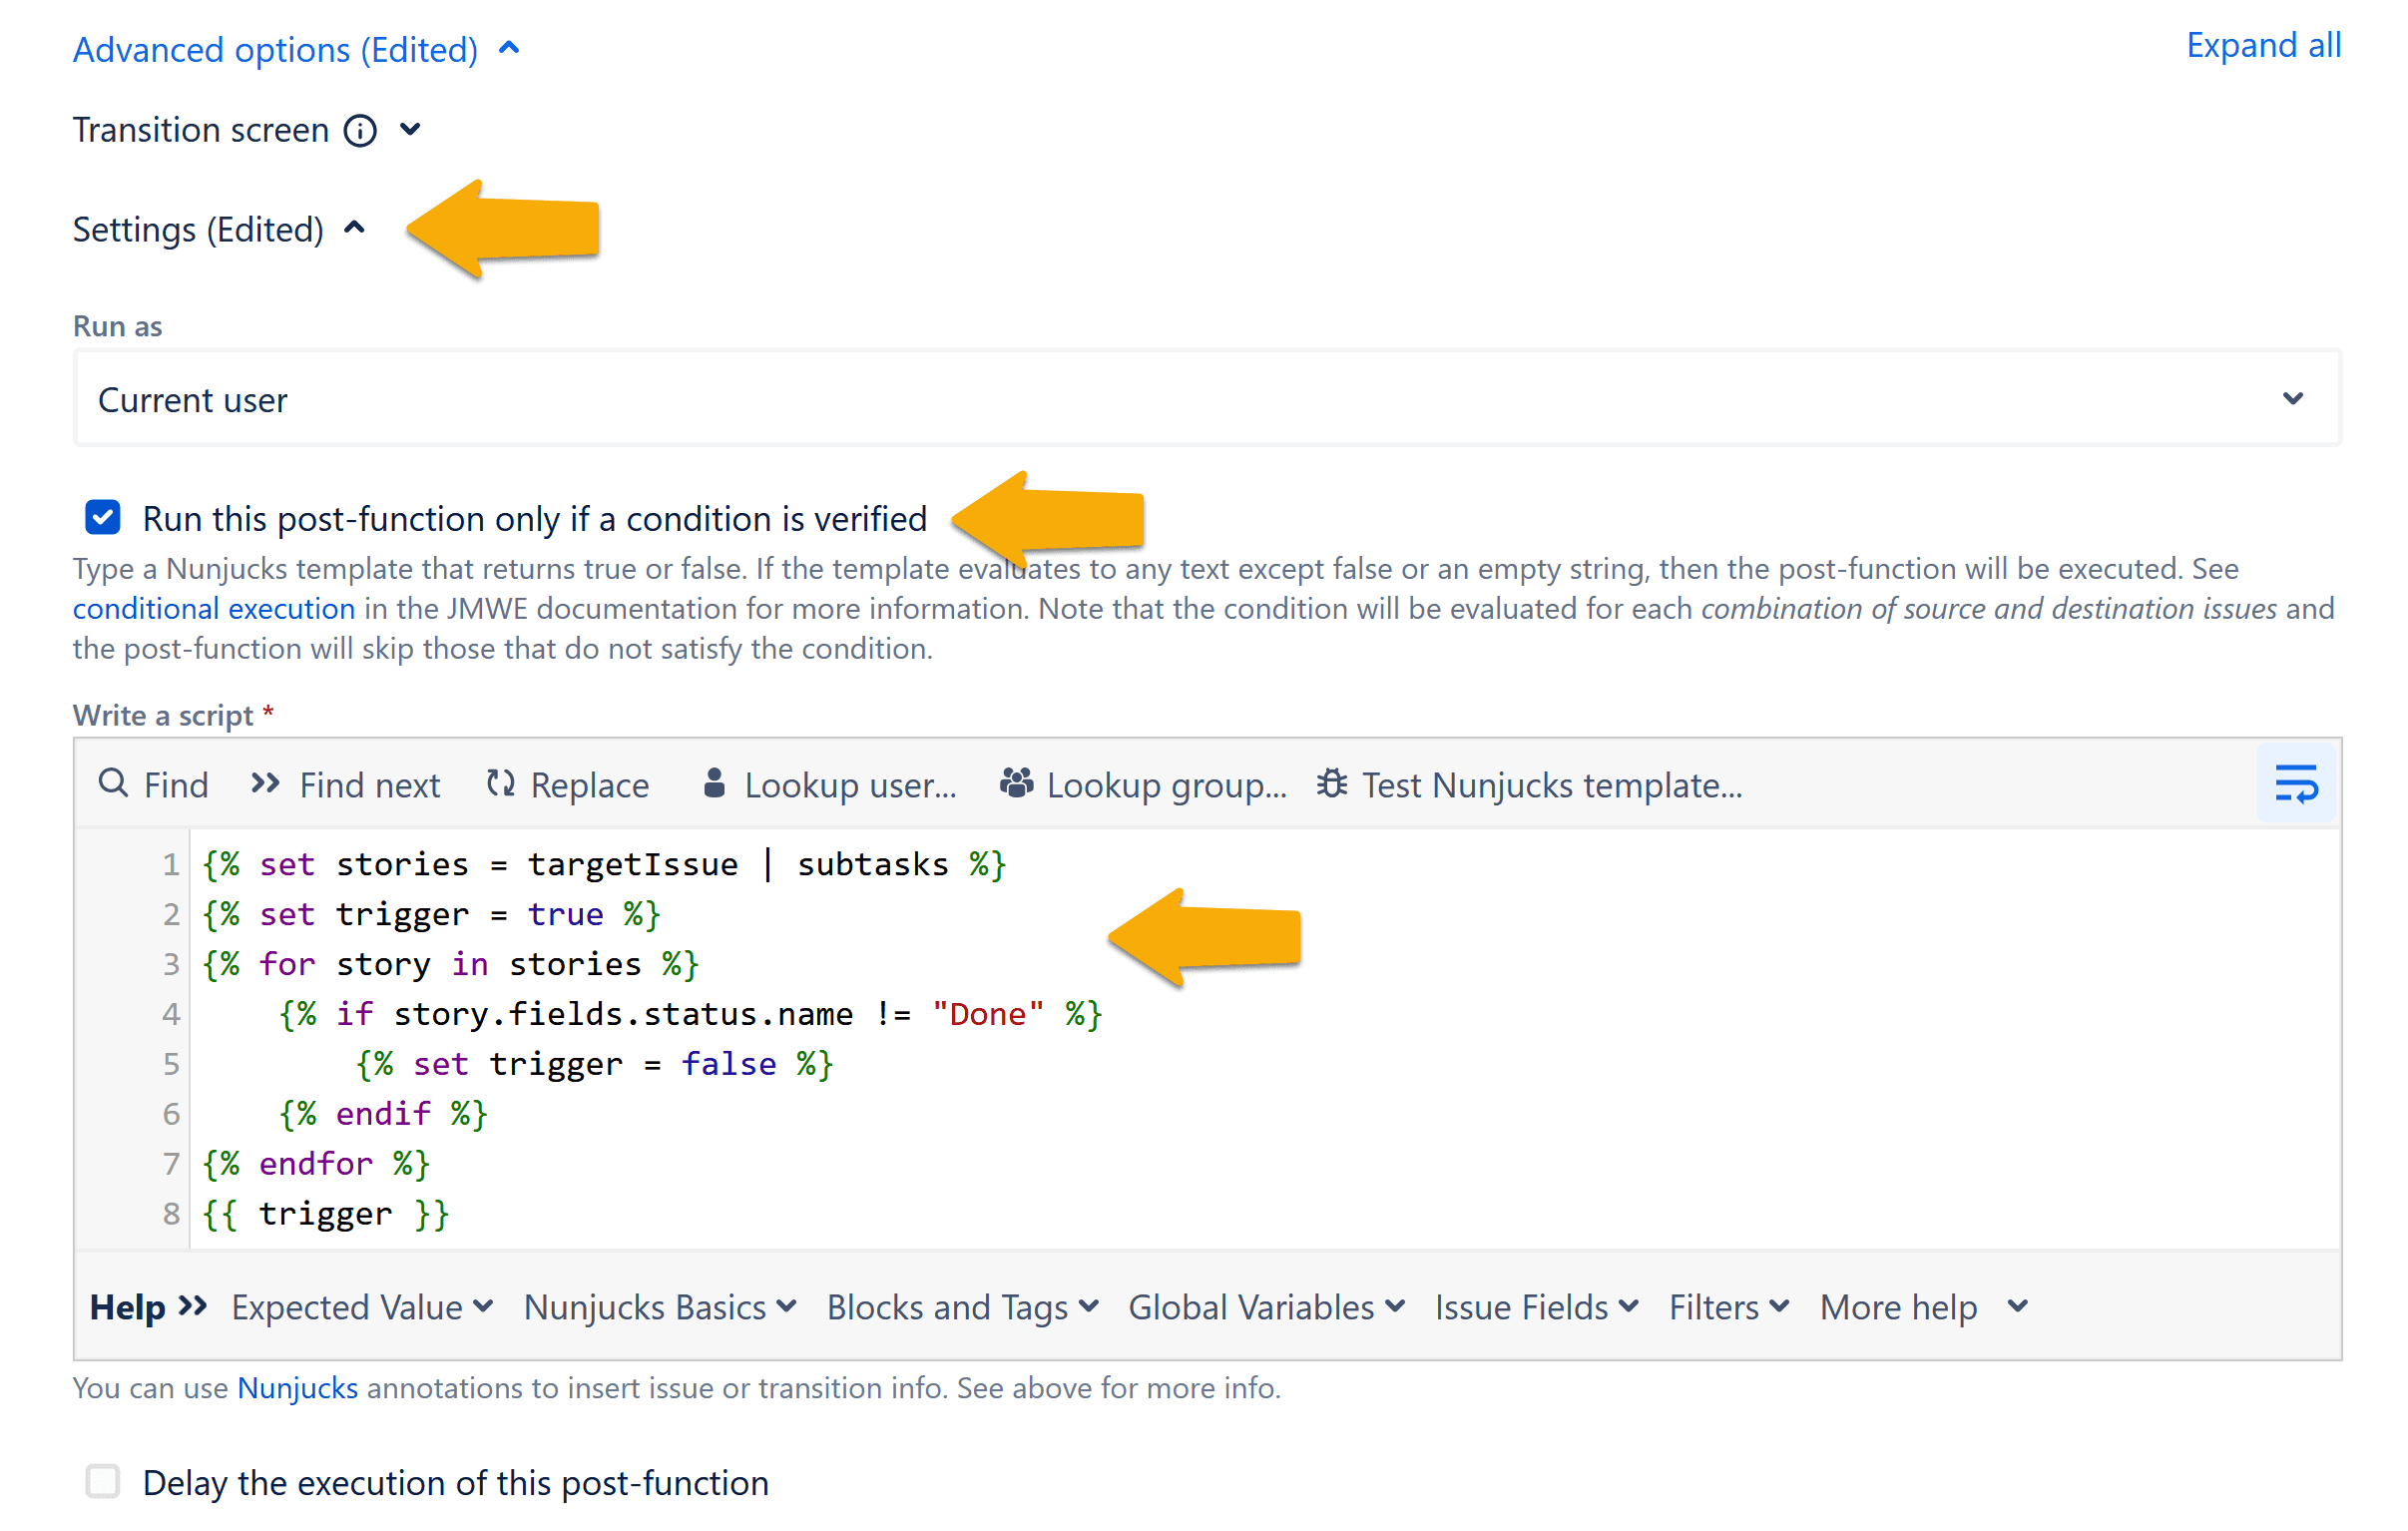Click Lookup user... toolbar text
Screen dimensions: 2408x1531
[850, 785]
